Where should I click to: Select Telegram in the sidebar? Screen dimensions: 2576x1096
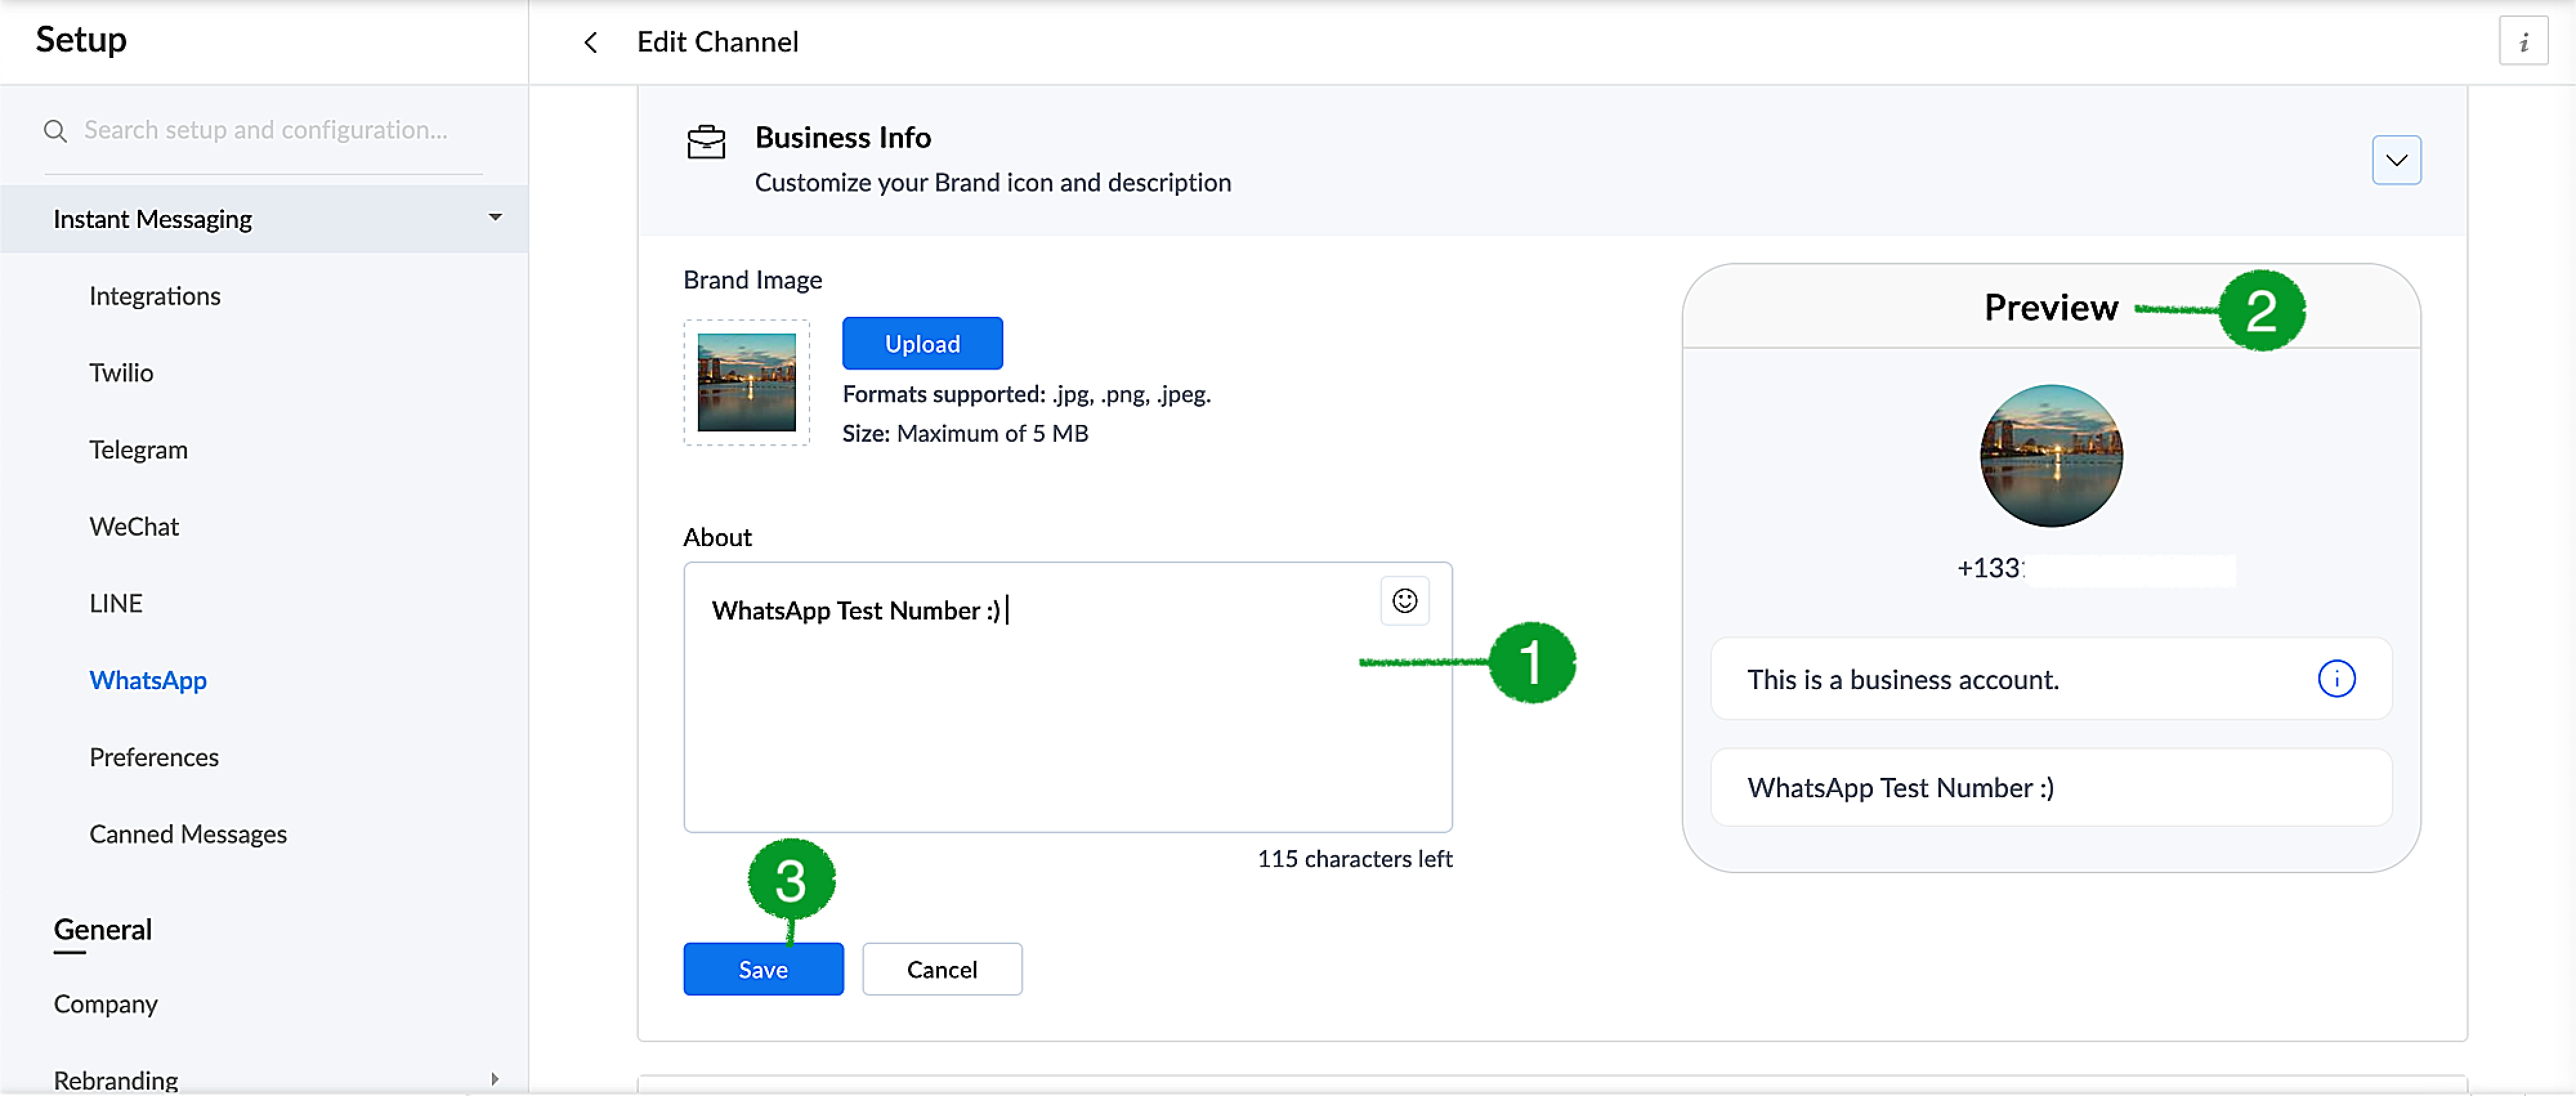click(138, 450)
